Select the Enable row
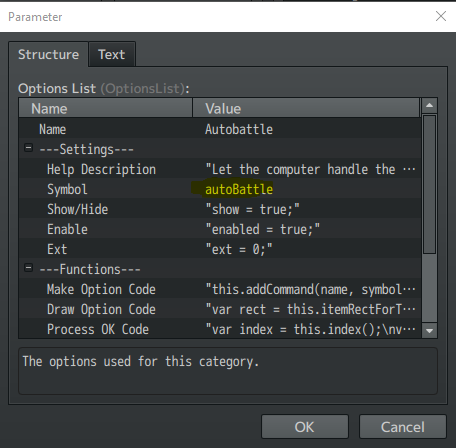456x448 pixels. pyautogui.click(x=220, y=229)
